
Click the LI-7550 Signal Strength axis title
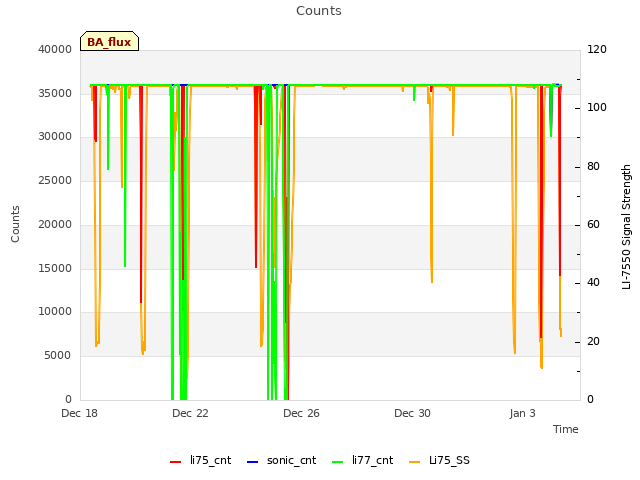click(x=626, y=227)
